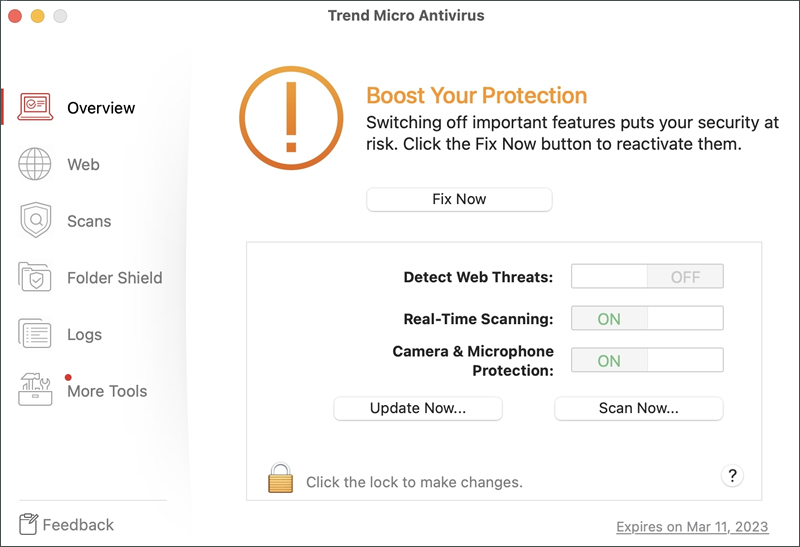Disable Camera & Microphone Protection toggle

647,360
